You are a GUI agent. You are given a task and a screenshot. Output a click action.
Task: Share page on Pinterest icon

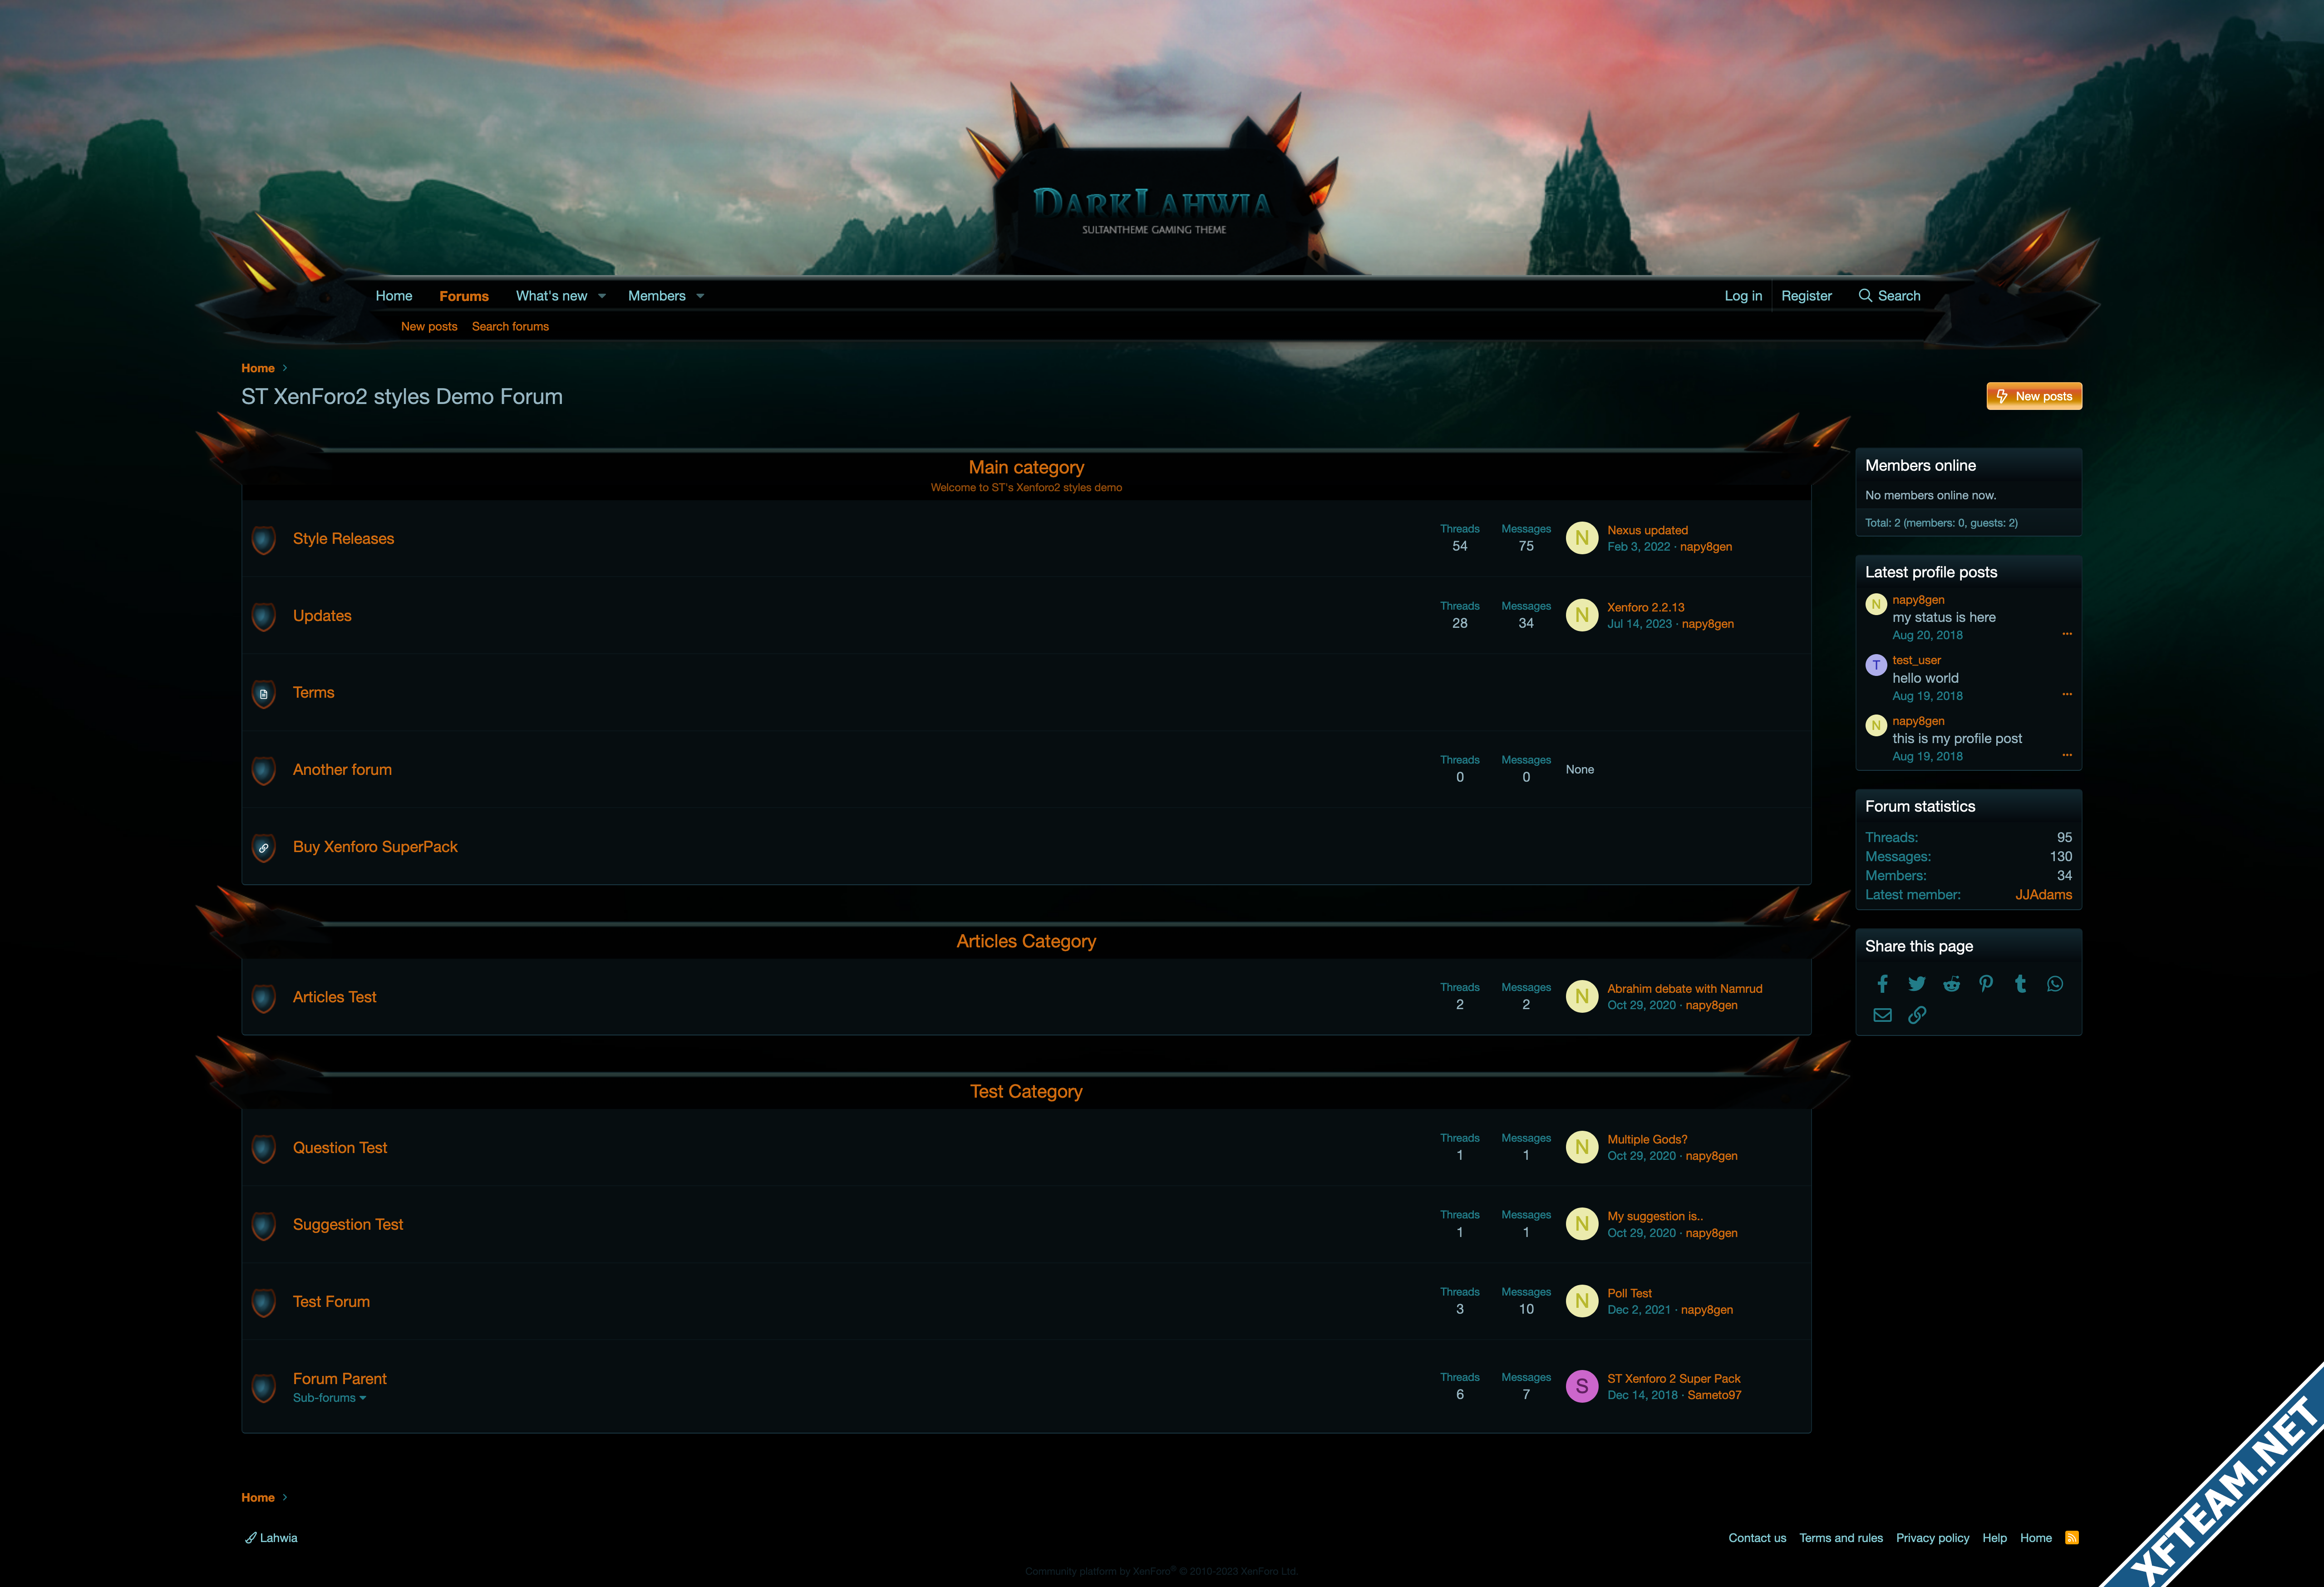[1986, 984]
